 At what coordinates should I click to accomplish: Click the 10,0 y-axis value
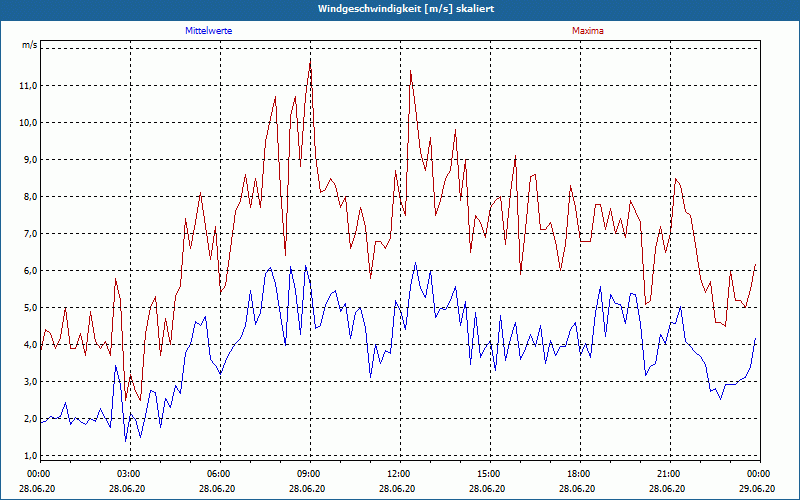(29, 123)
